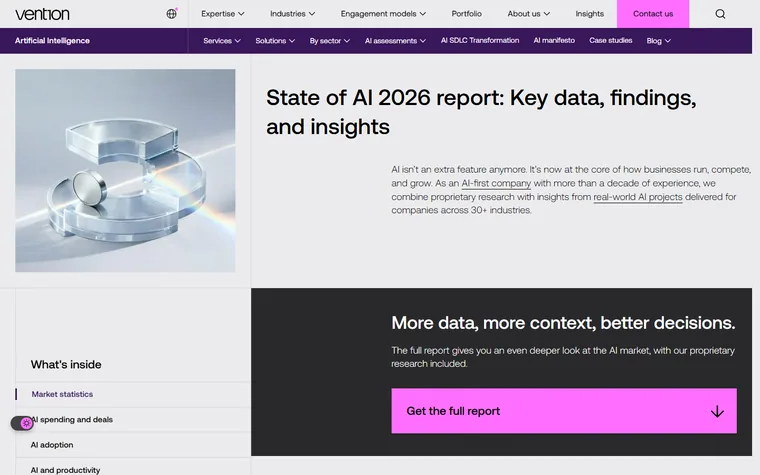This screenshot has width=760, height=475.
Task: Click the What's inside heading
Action: click(x=66, y=364)
